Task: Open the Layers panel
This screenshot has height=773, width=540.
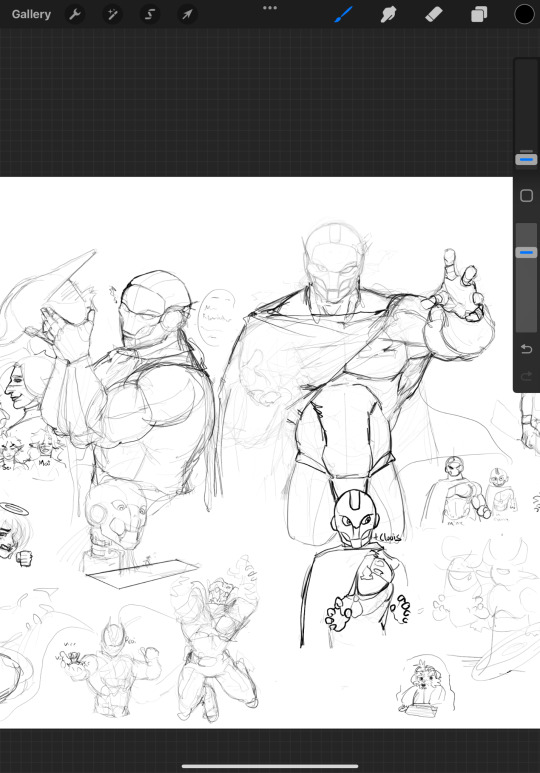Action: point(479,14)
